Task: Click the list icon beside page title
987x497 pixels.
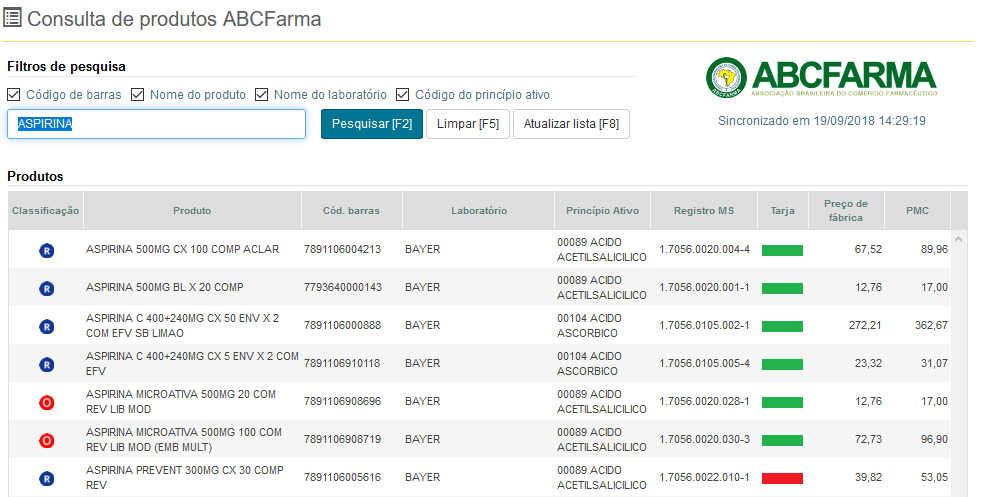Action: (12, 18)
